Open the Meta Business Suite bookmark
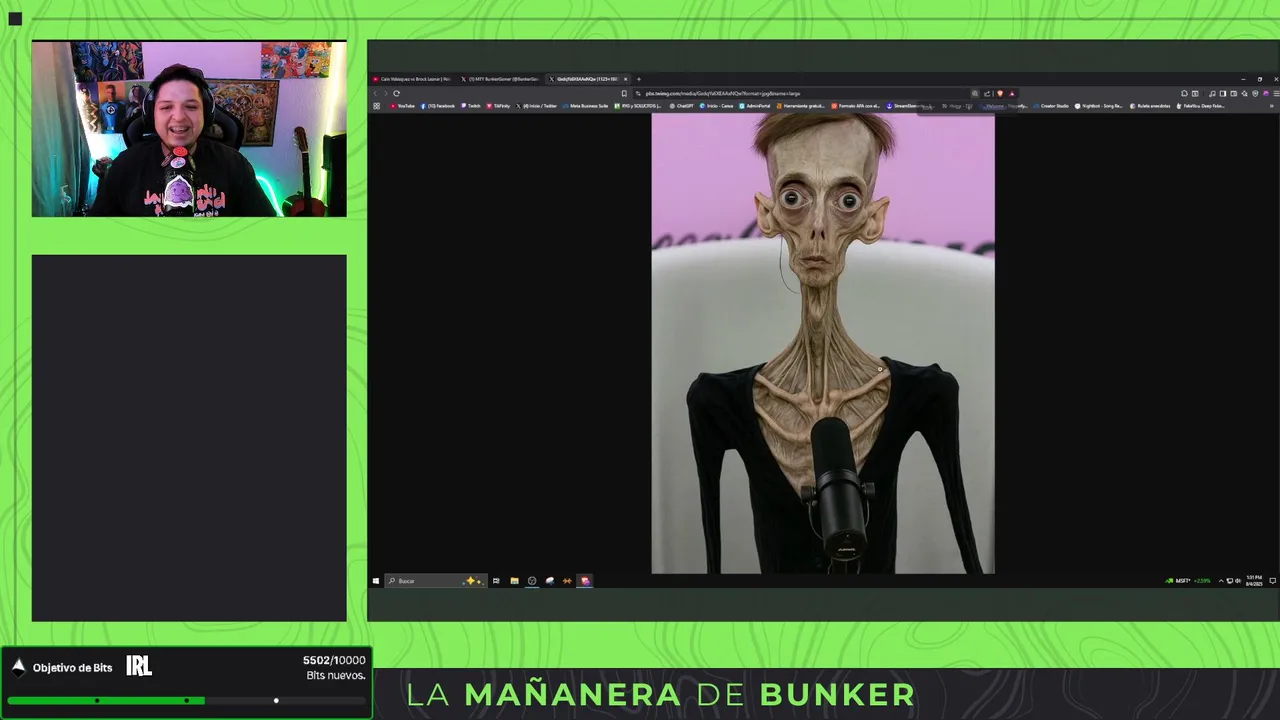Image resolution: width=1280 pixels, height=720 pixels. [x=585, y=106]
